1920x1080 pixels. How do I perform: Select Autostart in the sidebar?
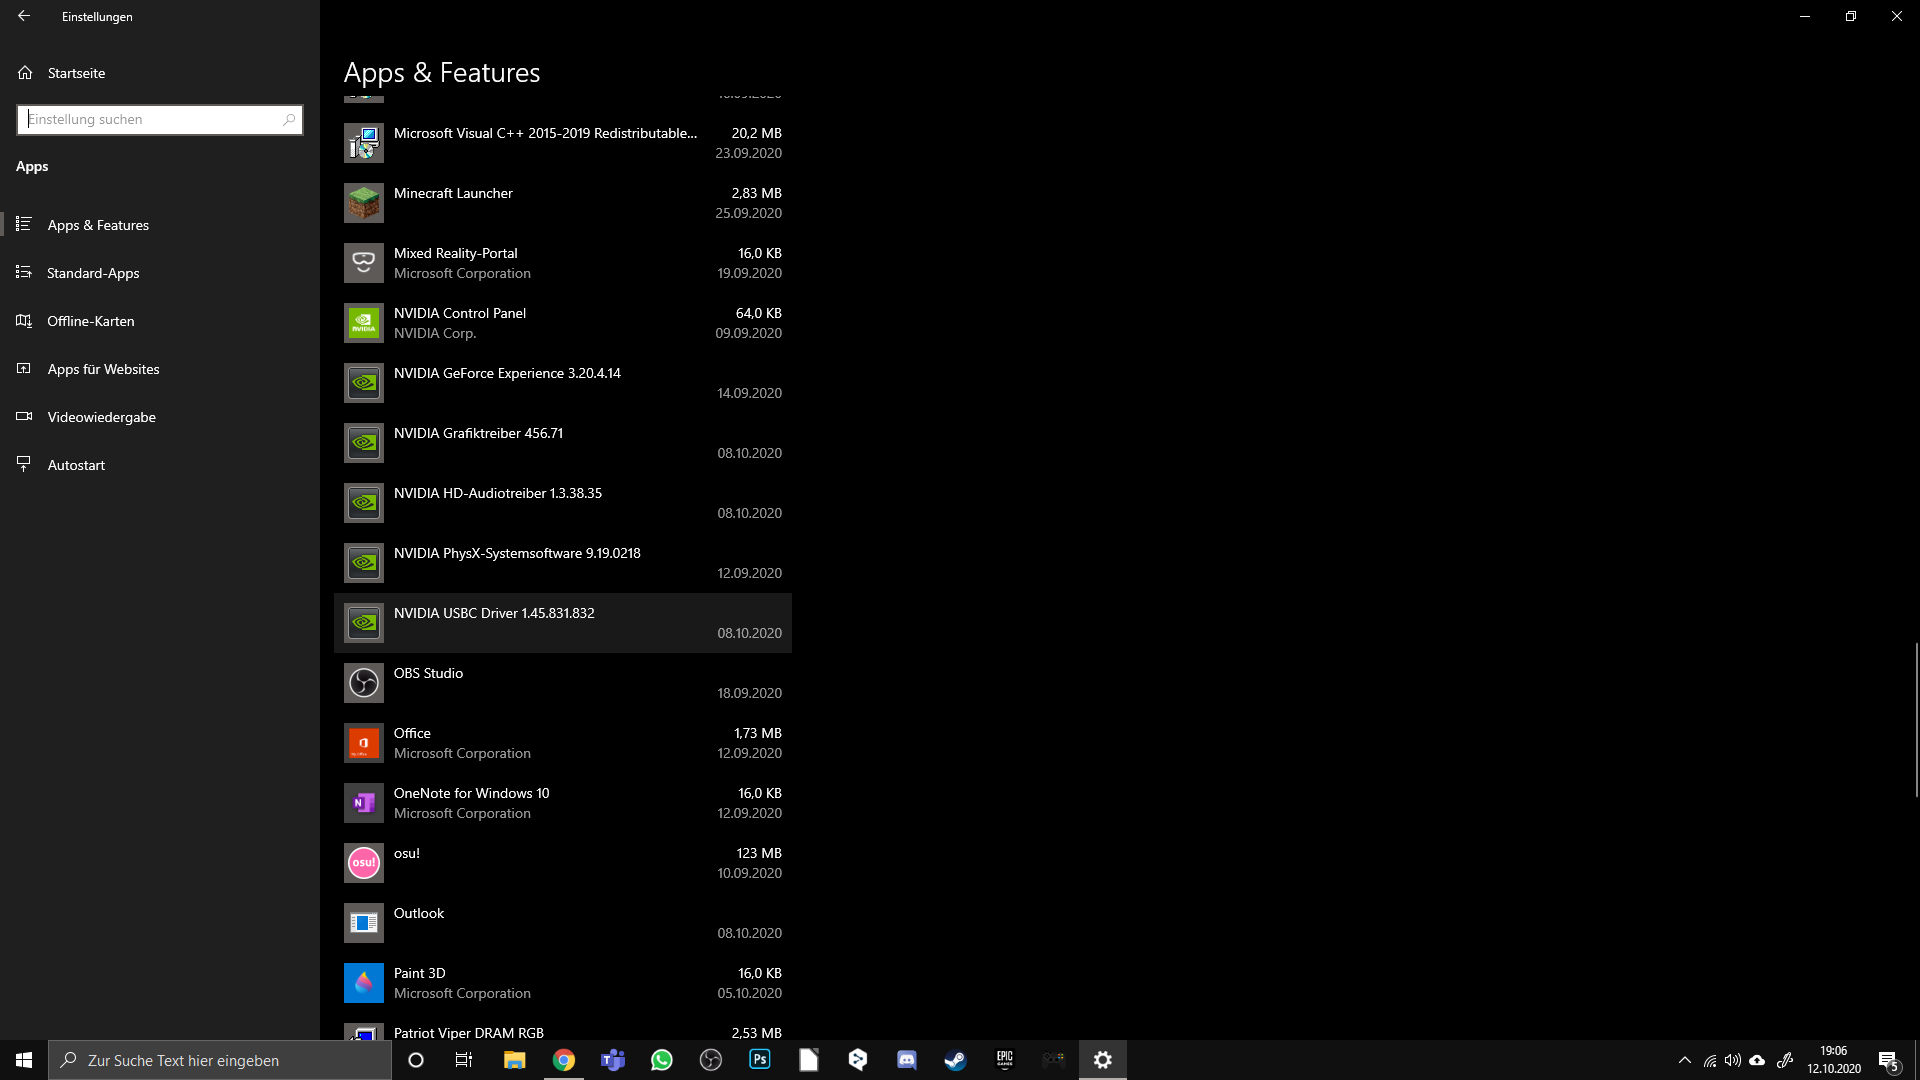coord(76,465)
